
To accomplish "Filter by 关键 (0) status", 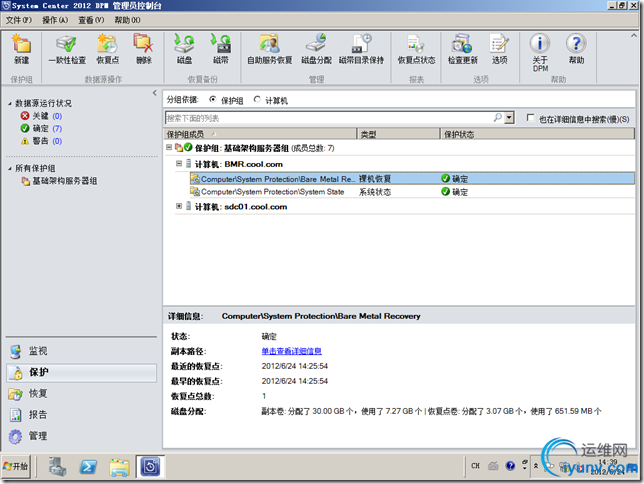I will point(41,116).
